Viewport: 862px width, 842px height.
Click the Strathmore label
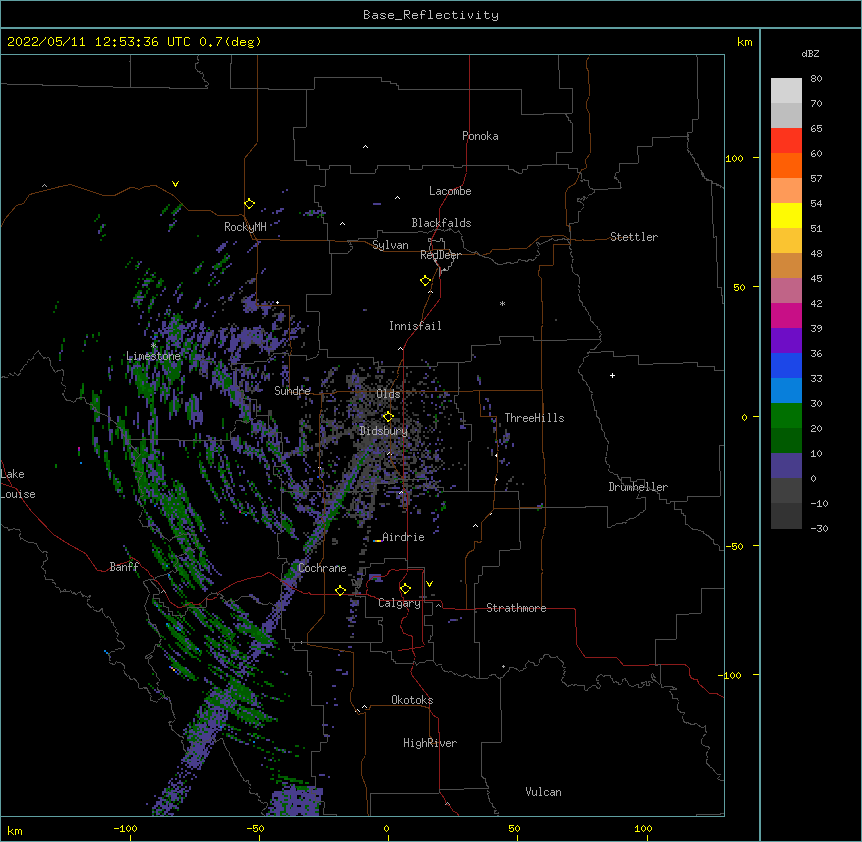click(516, 608)
